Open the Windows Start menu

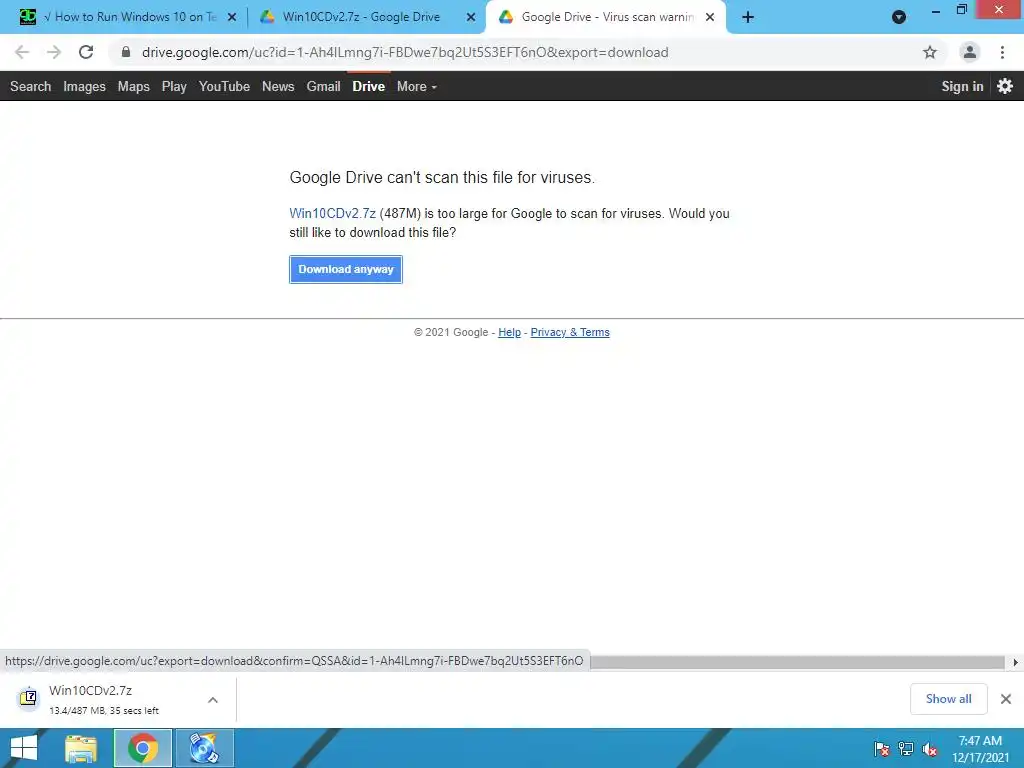24,748
